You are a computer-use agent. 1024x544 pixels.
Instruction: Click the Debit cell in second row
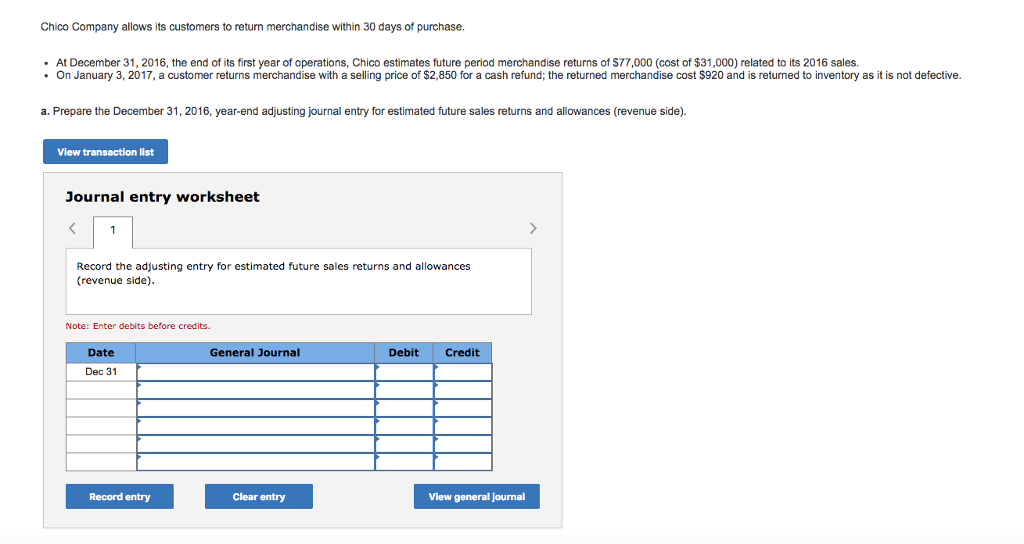[404, 390]
